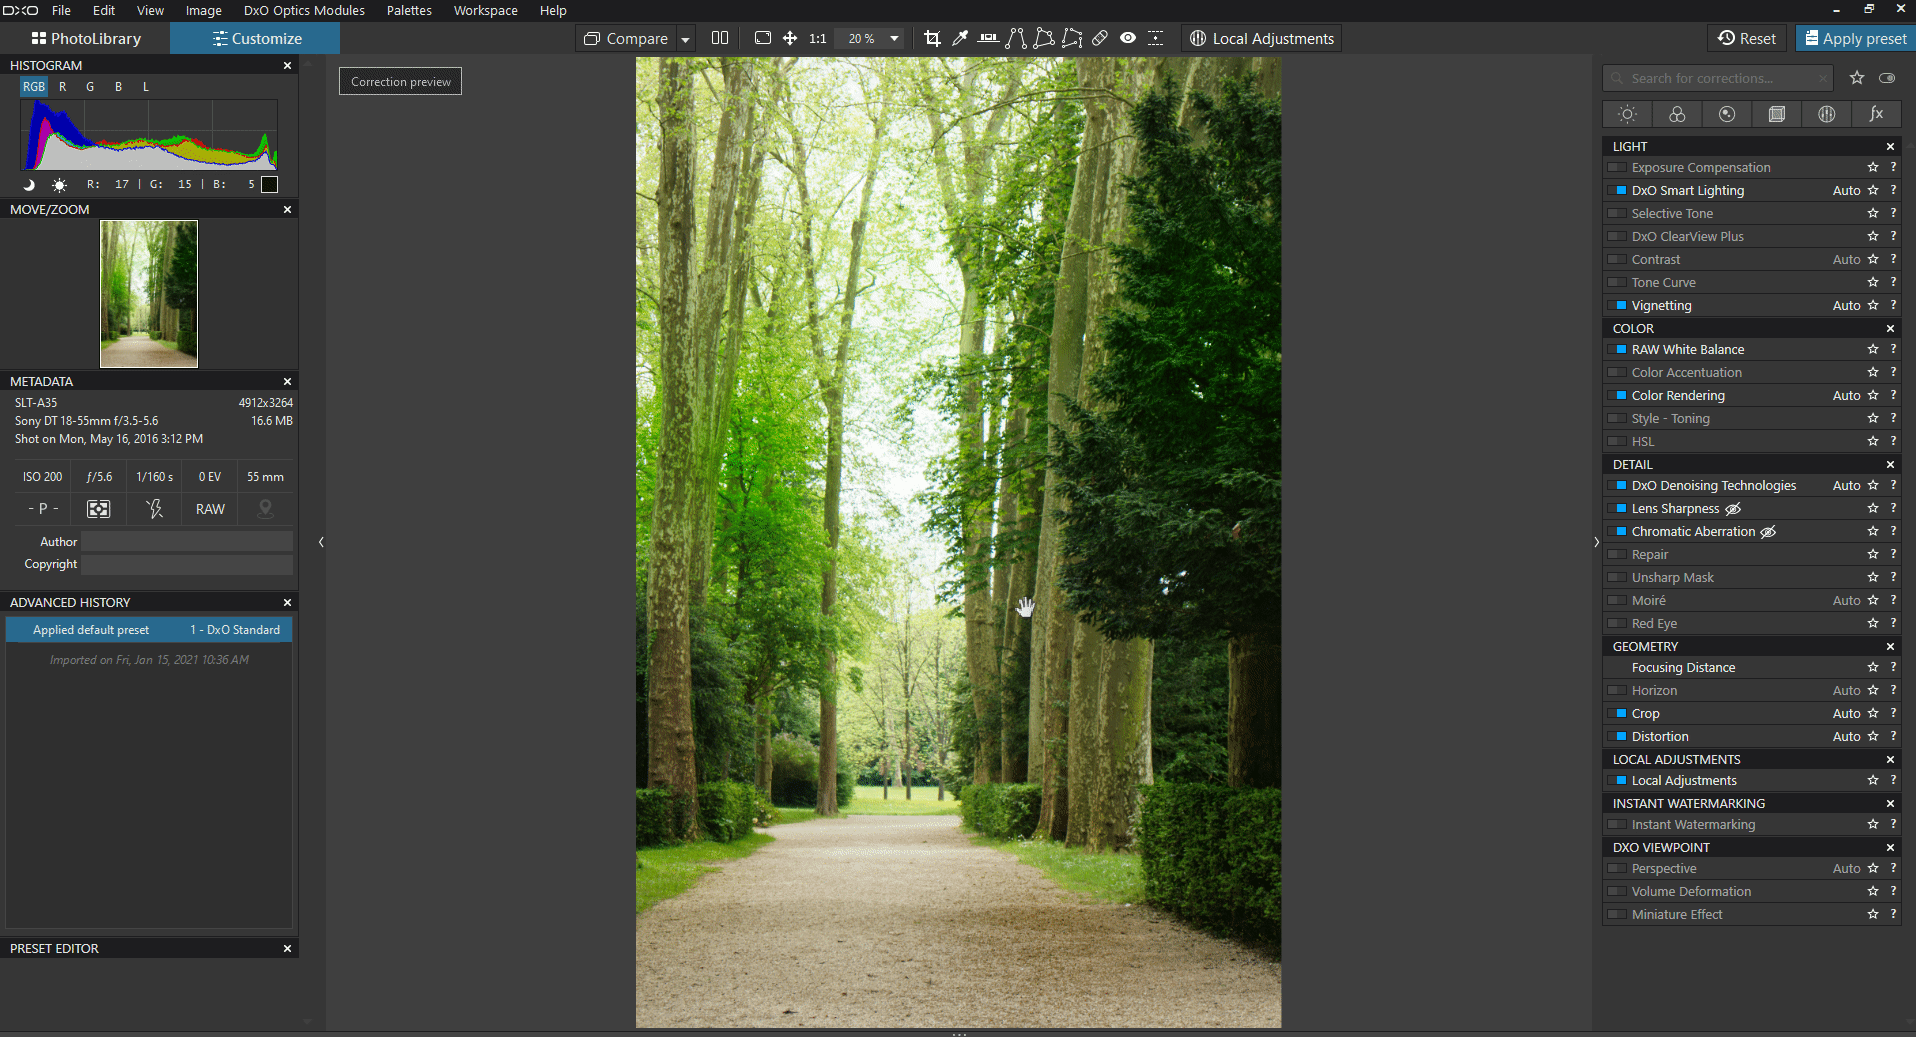This screenshot has height=1037, width=1916.
Task: Select the Crop tool in the toolbar
Action: (932, 39)
